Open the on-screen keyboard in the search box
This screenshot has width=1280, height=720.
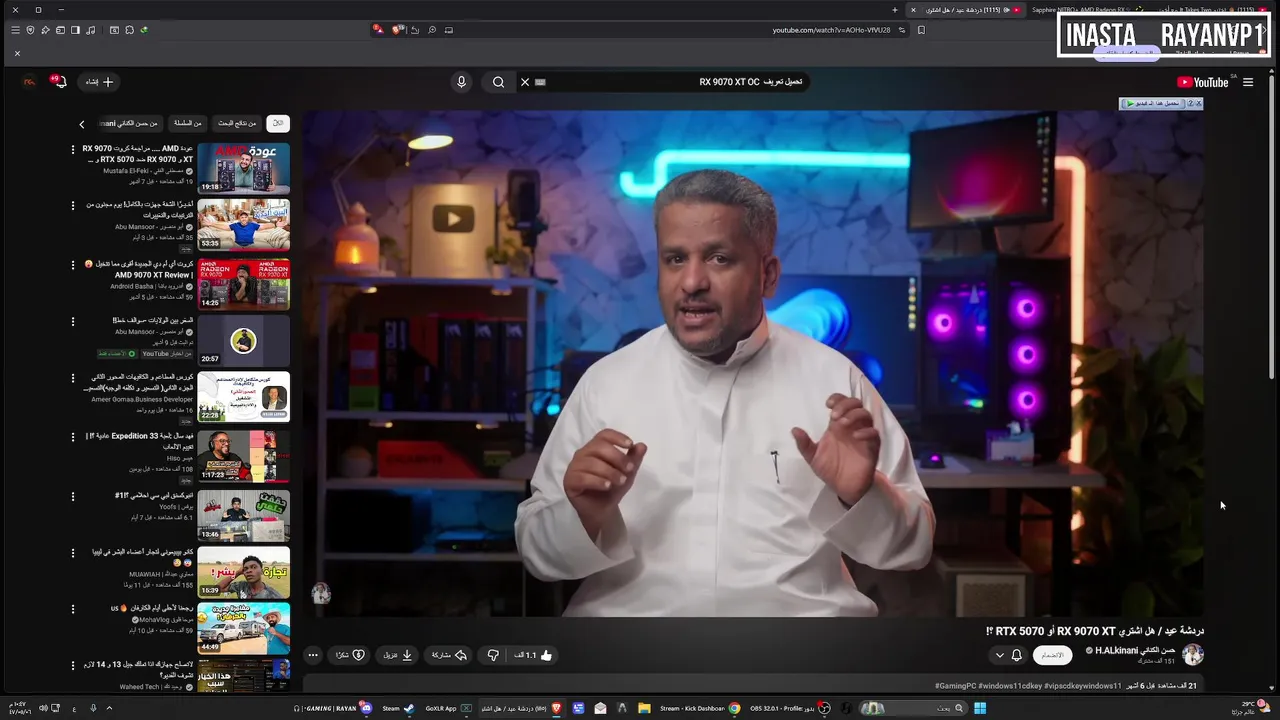[x=540, y=82]
